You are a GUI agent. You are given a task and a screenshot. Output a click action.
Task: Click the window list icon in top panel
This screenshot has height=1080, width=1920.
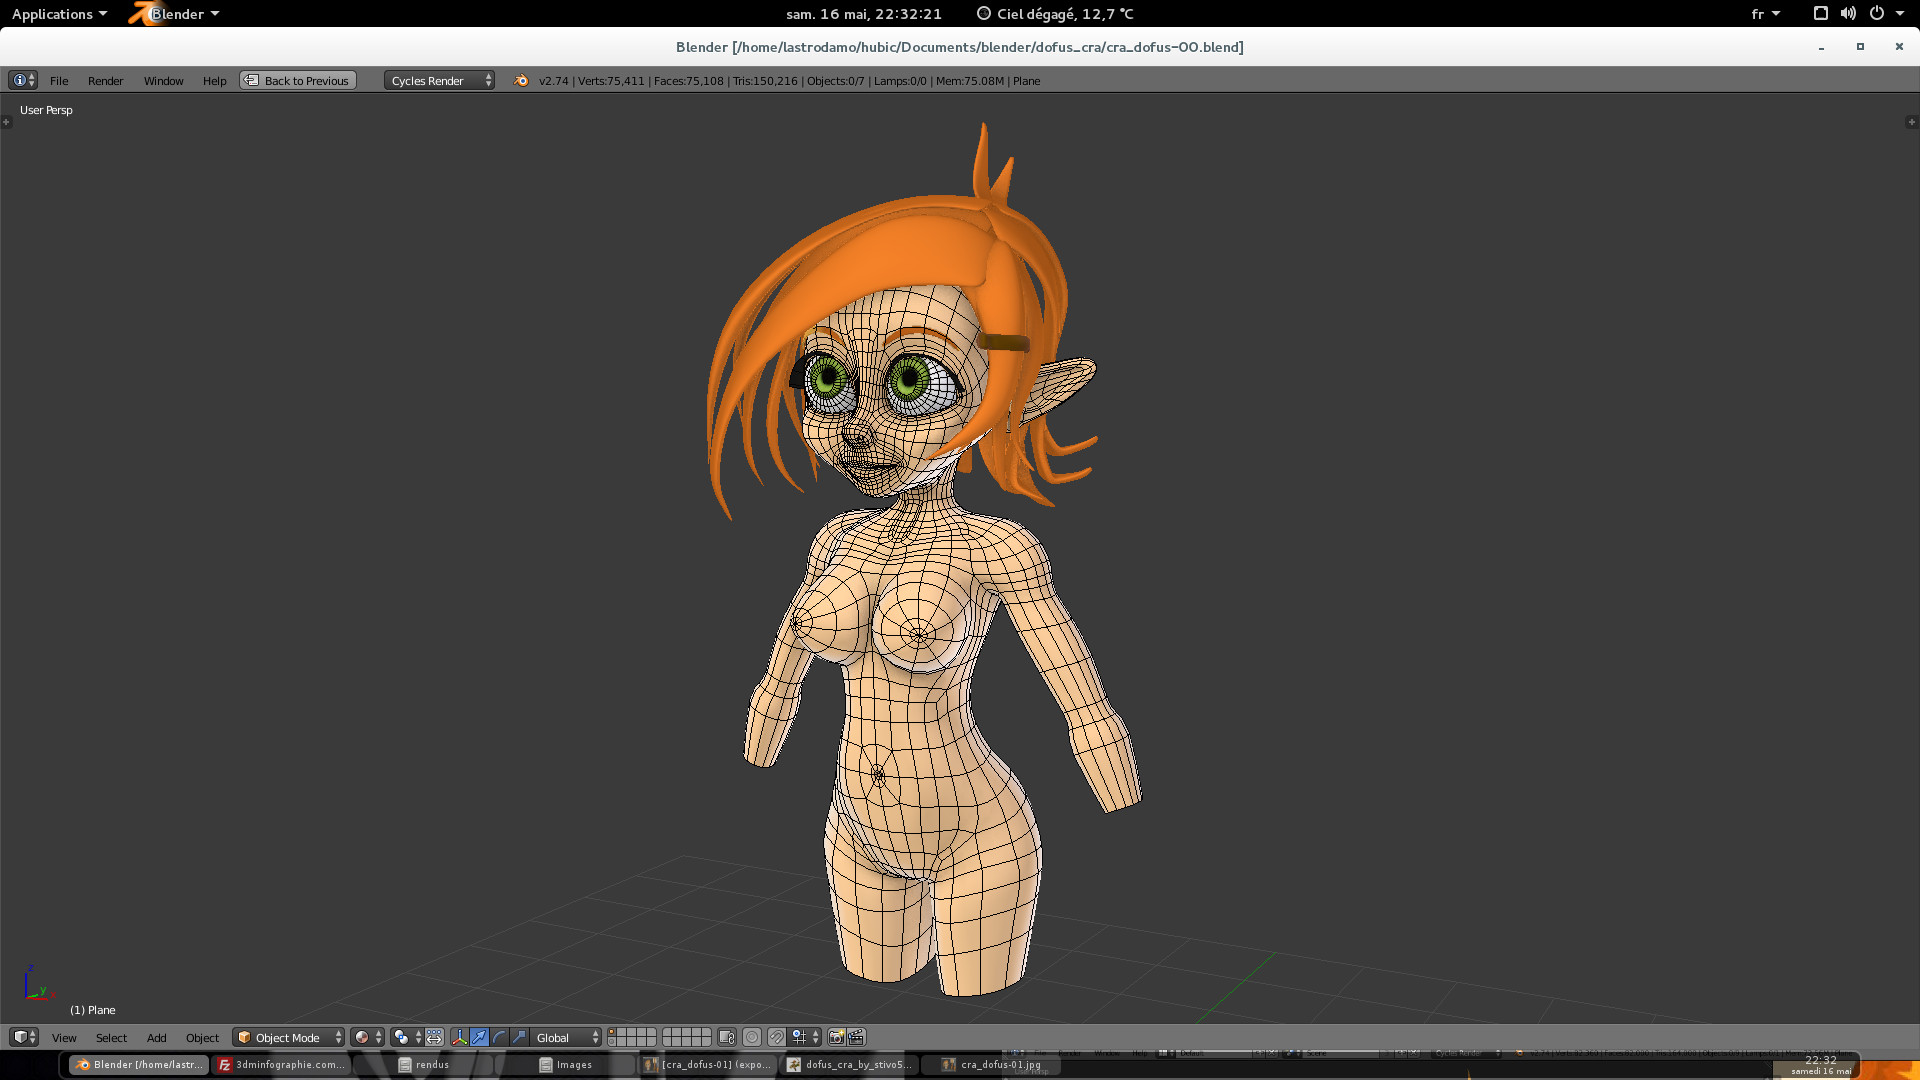click(1820, 14)
